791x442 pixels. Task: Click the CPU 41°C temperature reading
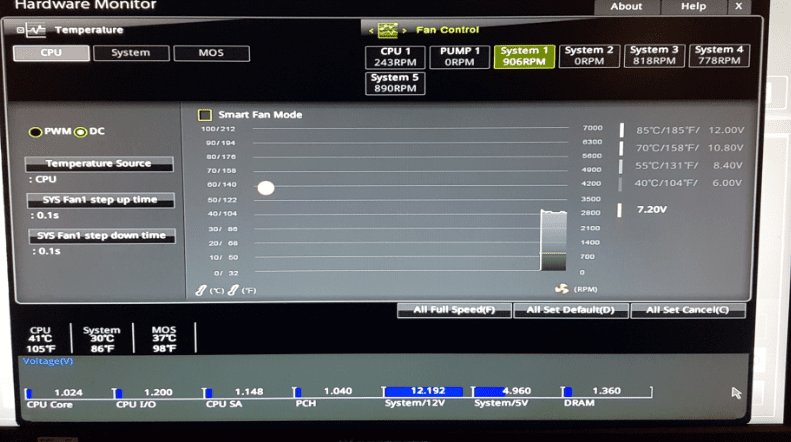coord(40,339)
